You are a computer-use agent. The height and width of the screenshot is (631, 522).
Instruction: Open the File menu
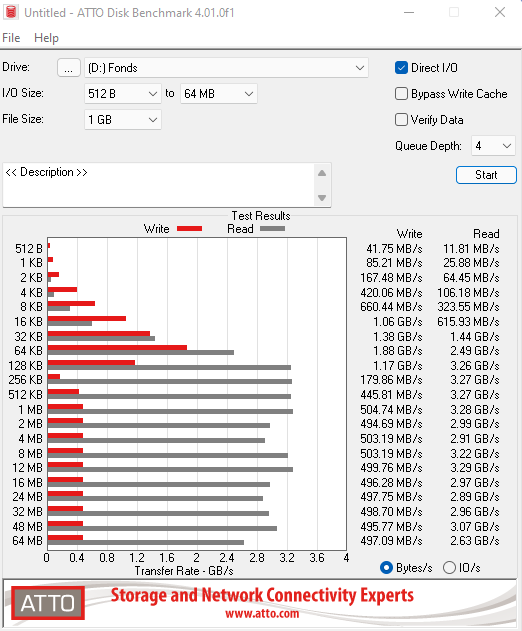click(x=11, y=38)
